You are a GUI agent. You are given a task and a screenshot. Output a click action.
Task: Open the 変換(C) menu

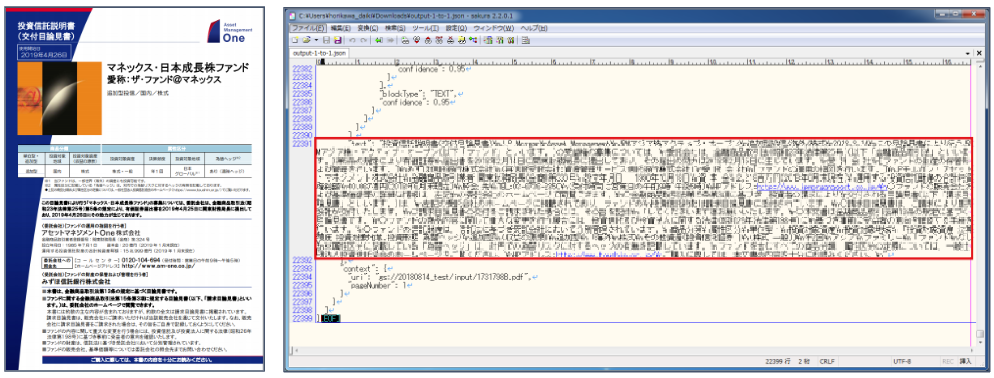368,29
